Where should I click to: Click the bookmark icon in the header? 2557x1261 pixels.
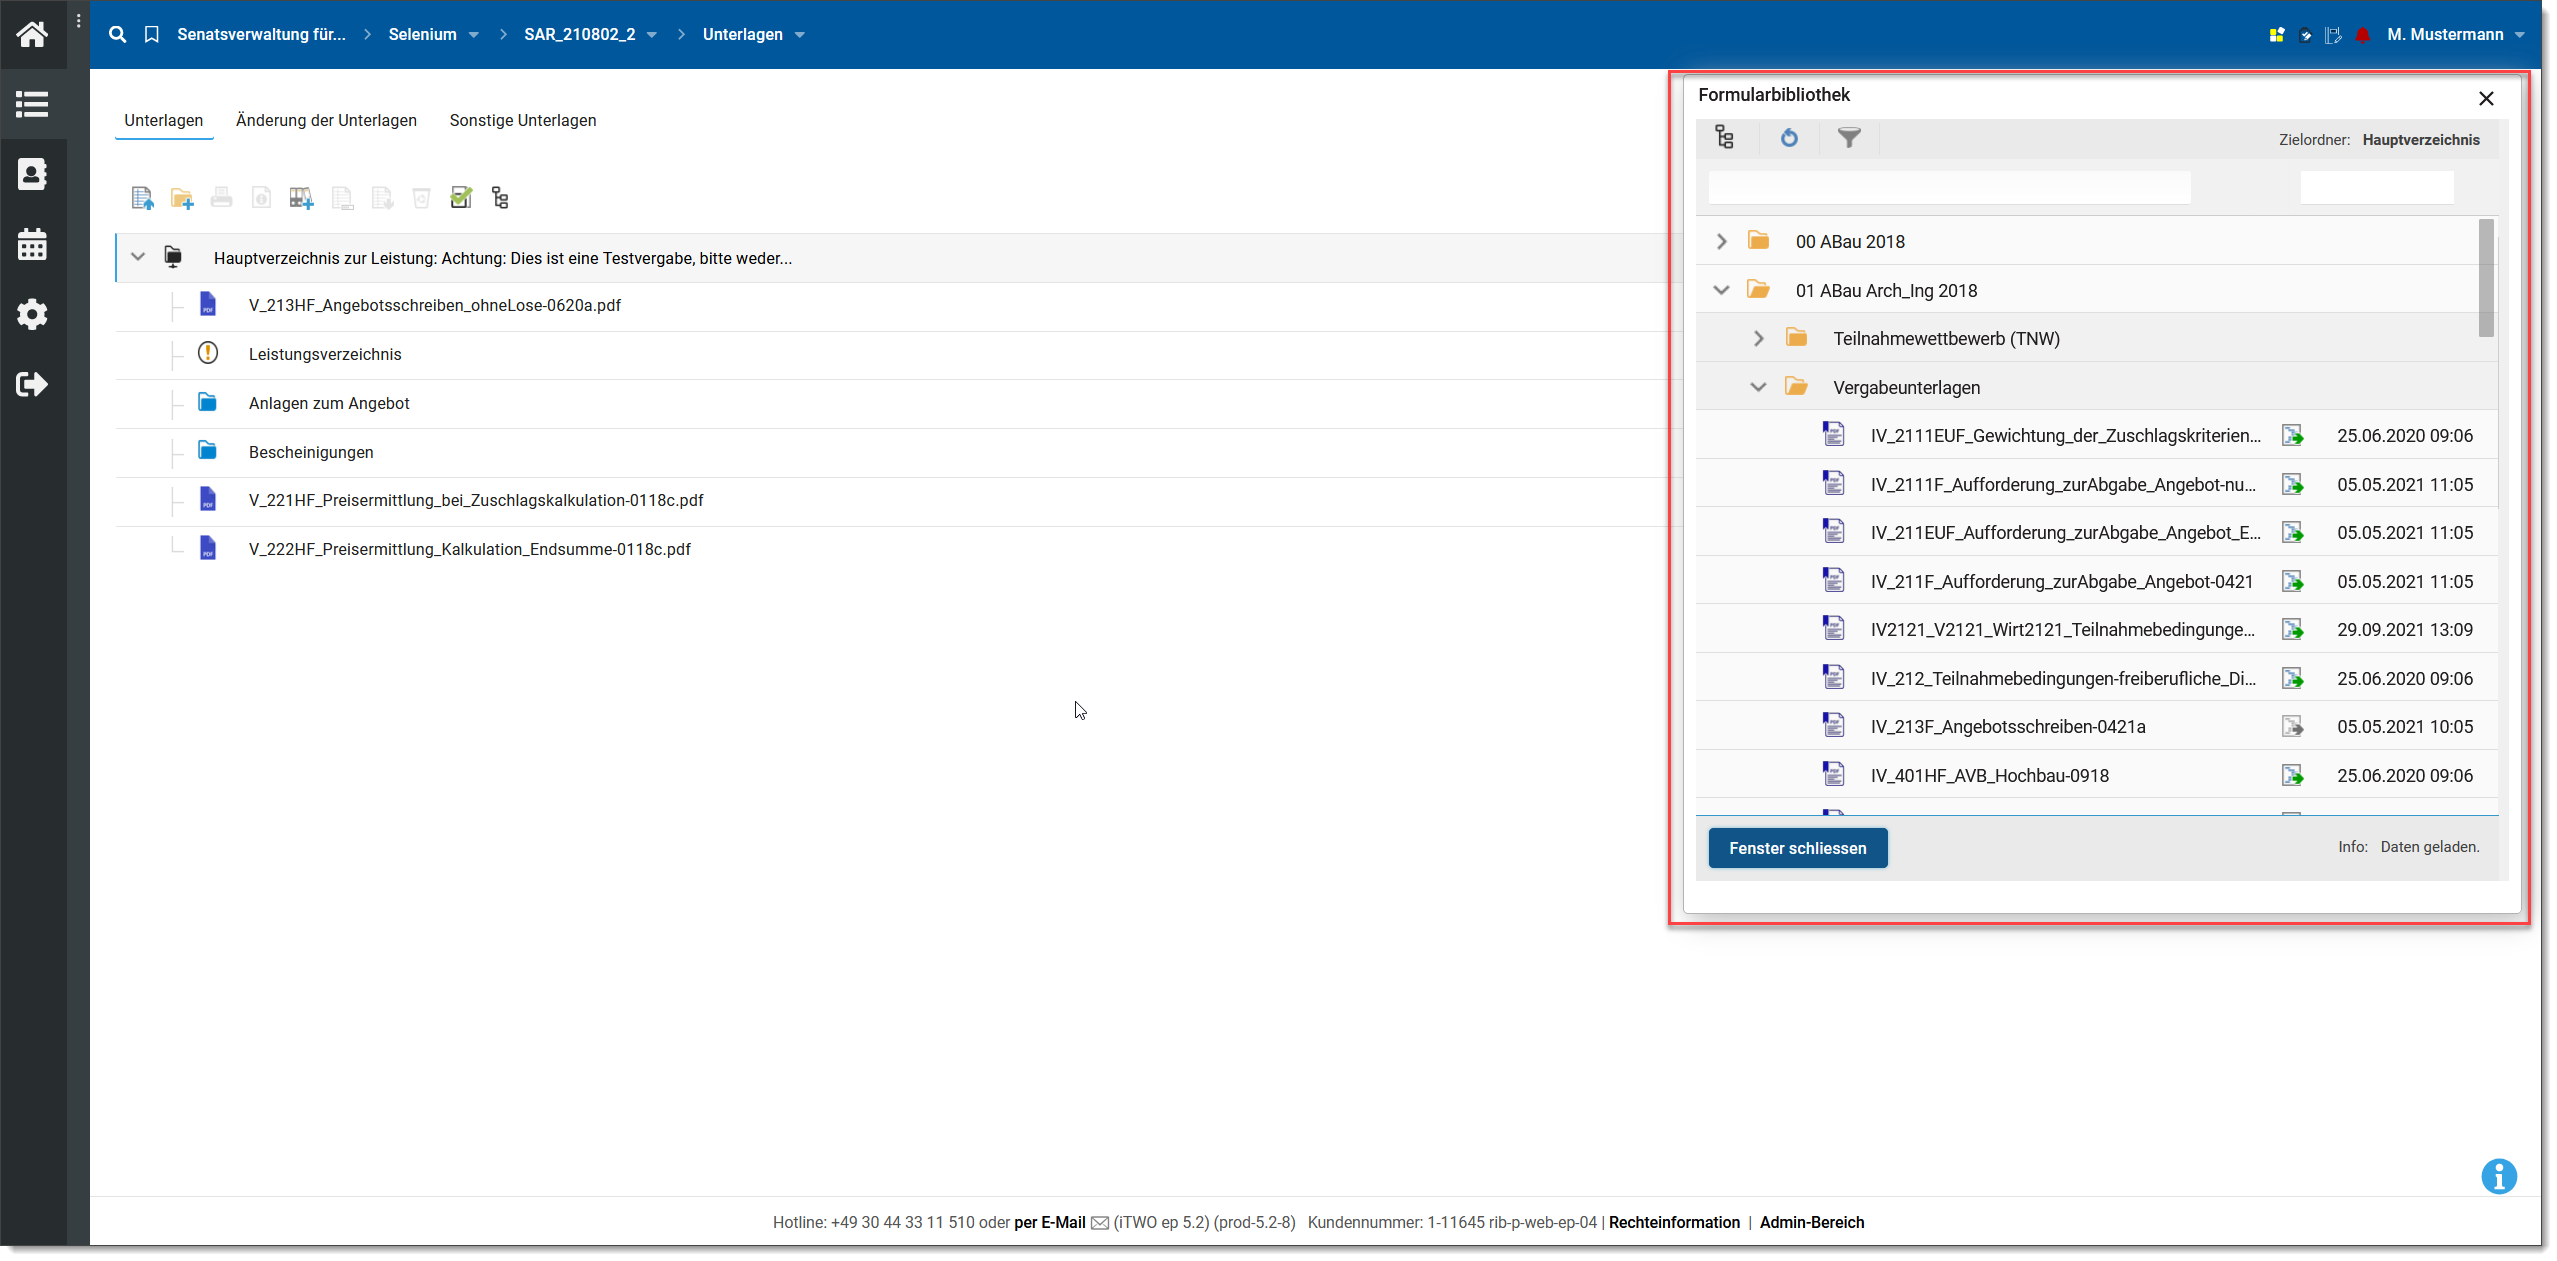pos(152,34)
